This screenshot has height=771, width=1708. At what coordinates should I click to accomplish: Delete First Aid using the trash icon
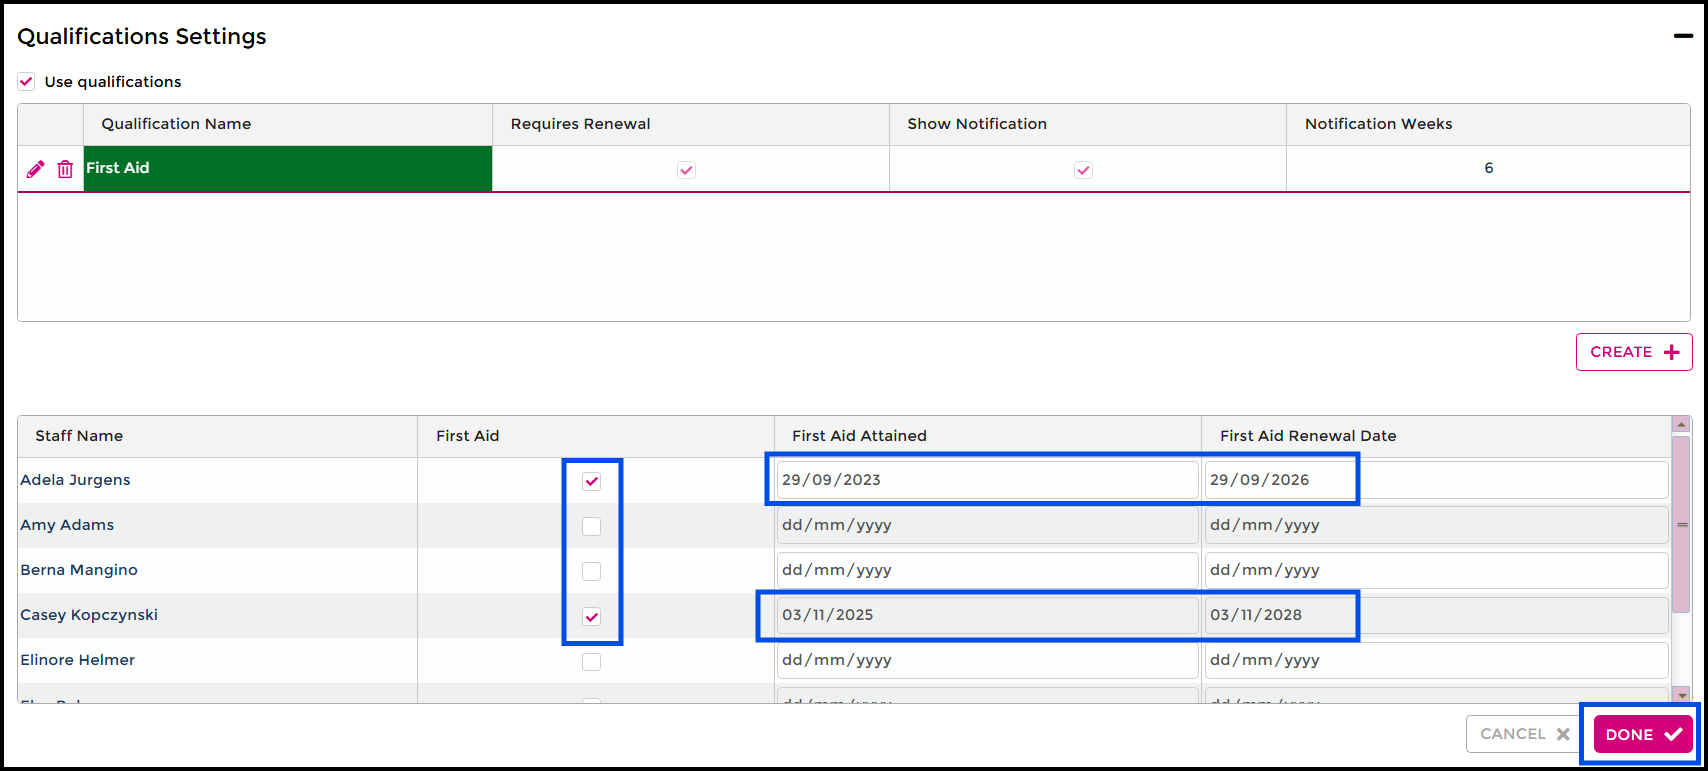65,169
